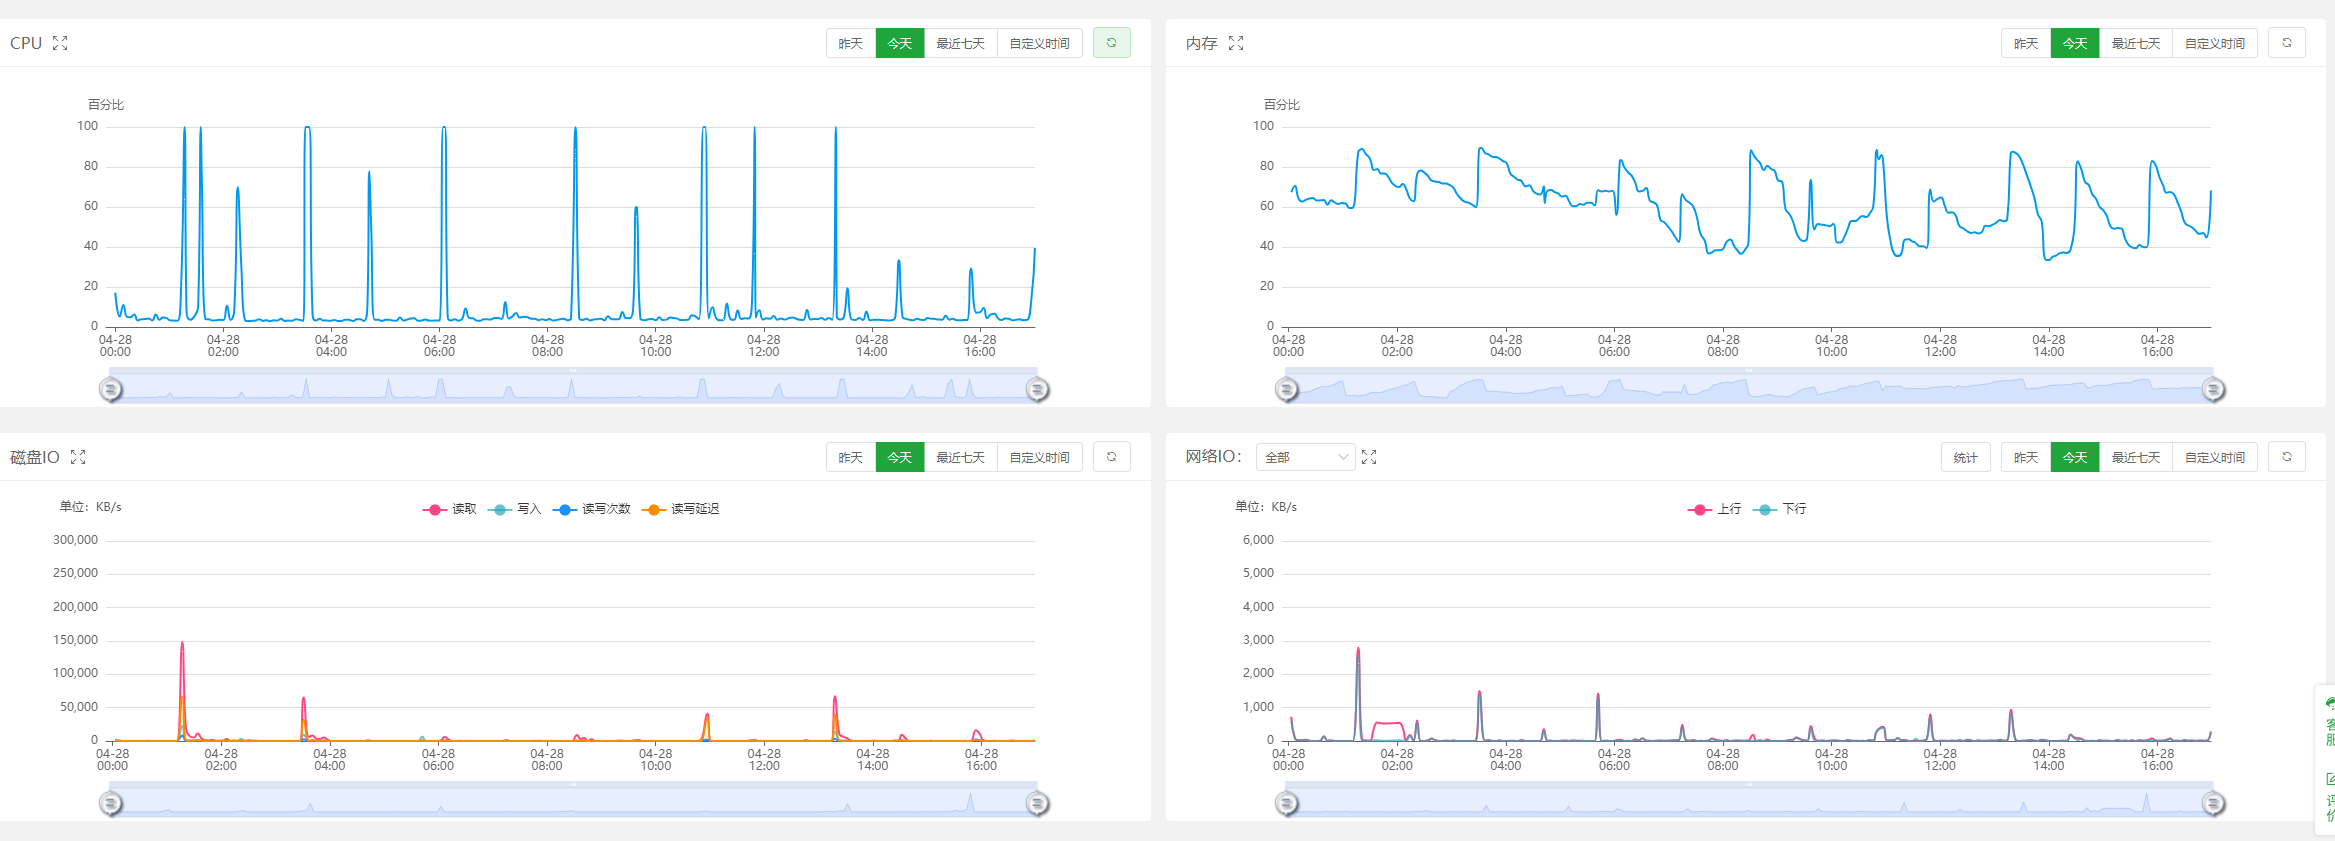Screen dimensions: 2335x841
Task: Toggle the 上行 legend series
Action: [x=1715, y=509]
